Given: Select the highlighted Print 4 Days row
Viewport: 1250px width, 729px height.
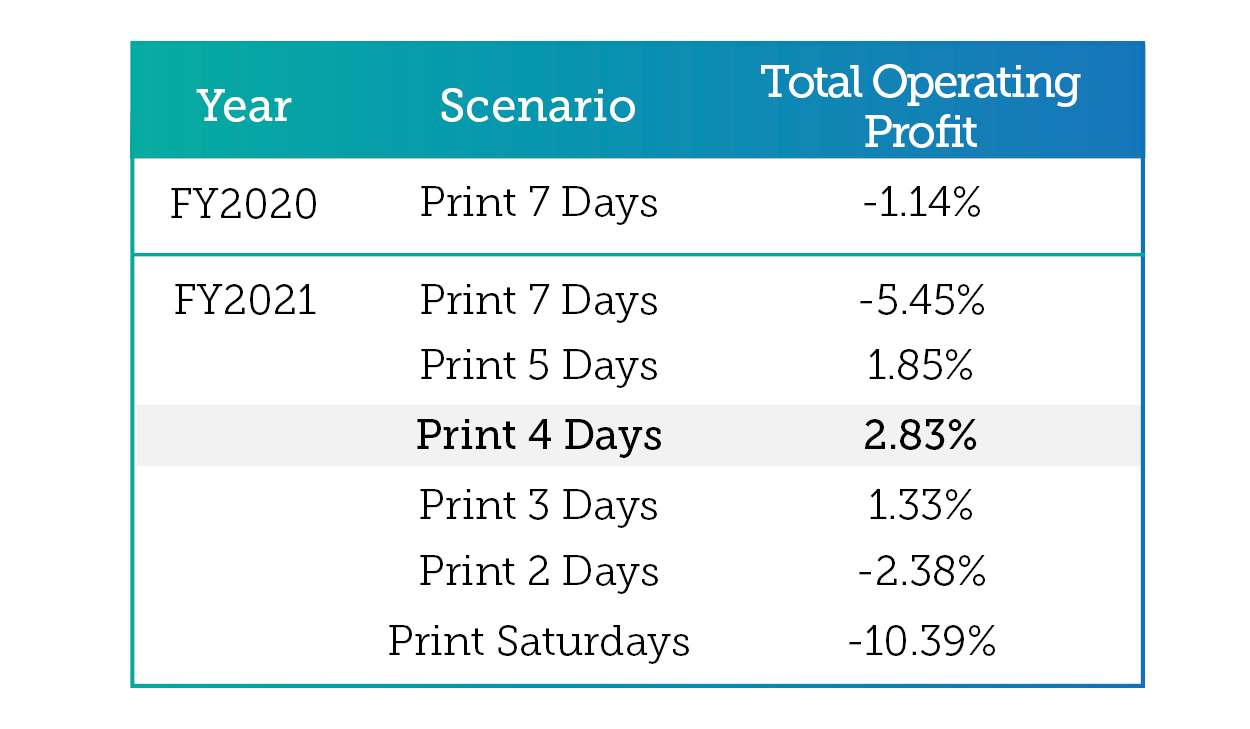Looking at the screenshot, I should pos(637,436).
